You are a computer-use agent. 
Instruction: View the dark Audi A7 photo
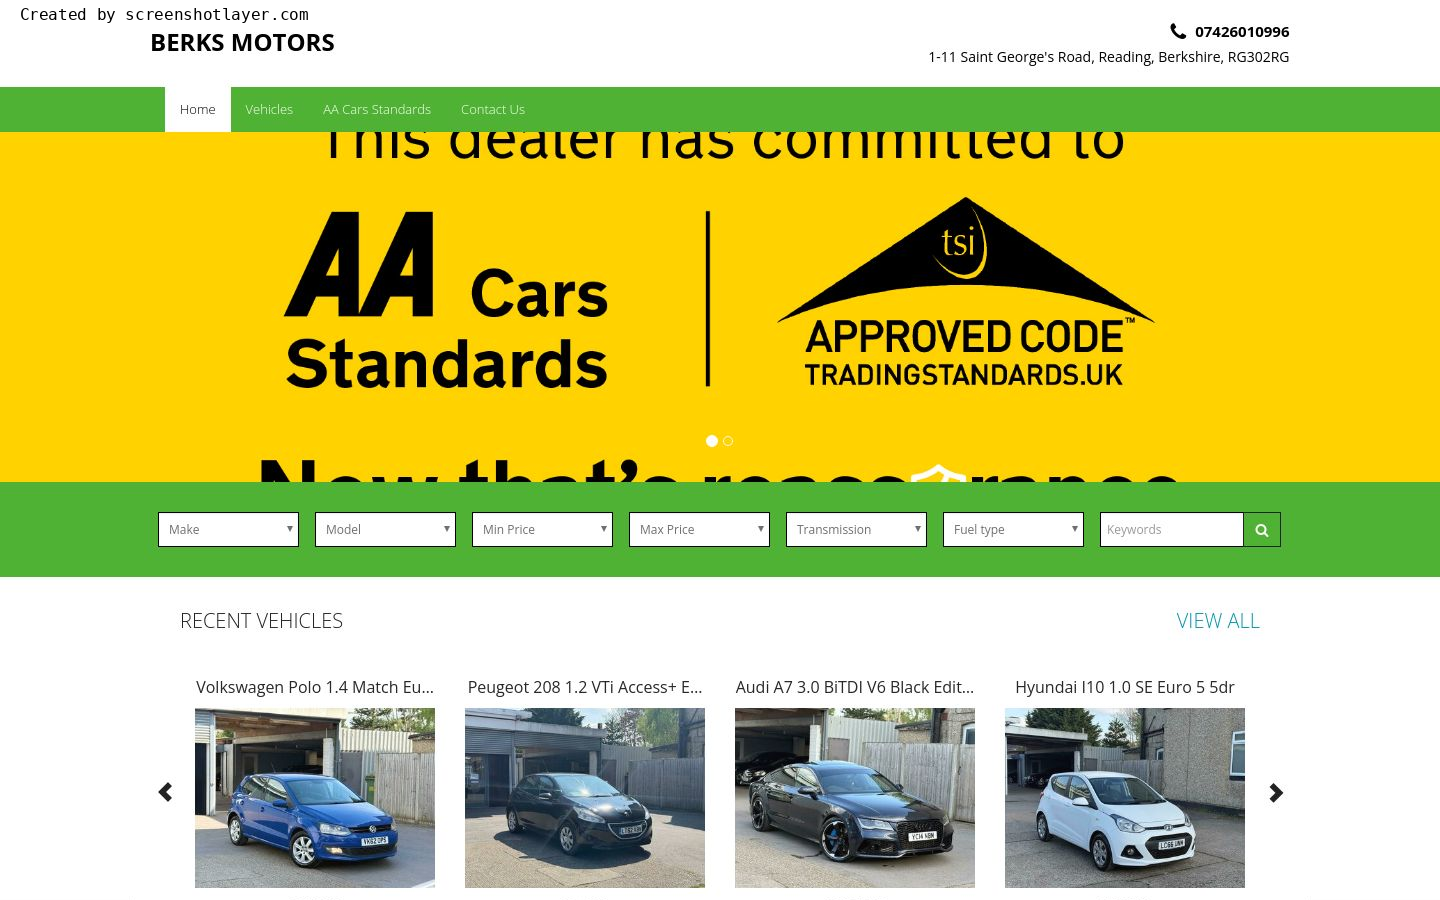855,798
